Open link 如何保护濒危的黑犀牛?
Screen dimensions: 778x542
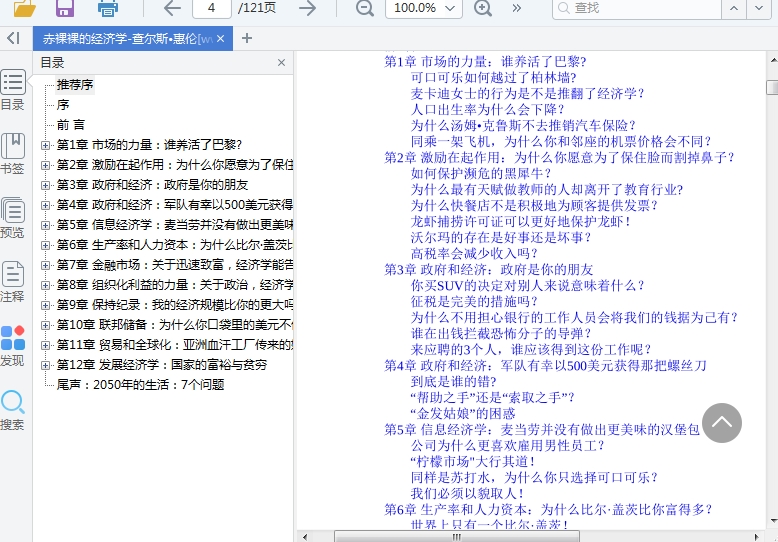click(481, 173)
